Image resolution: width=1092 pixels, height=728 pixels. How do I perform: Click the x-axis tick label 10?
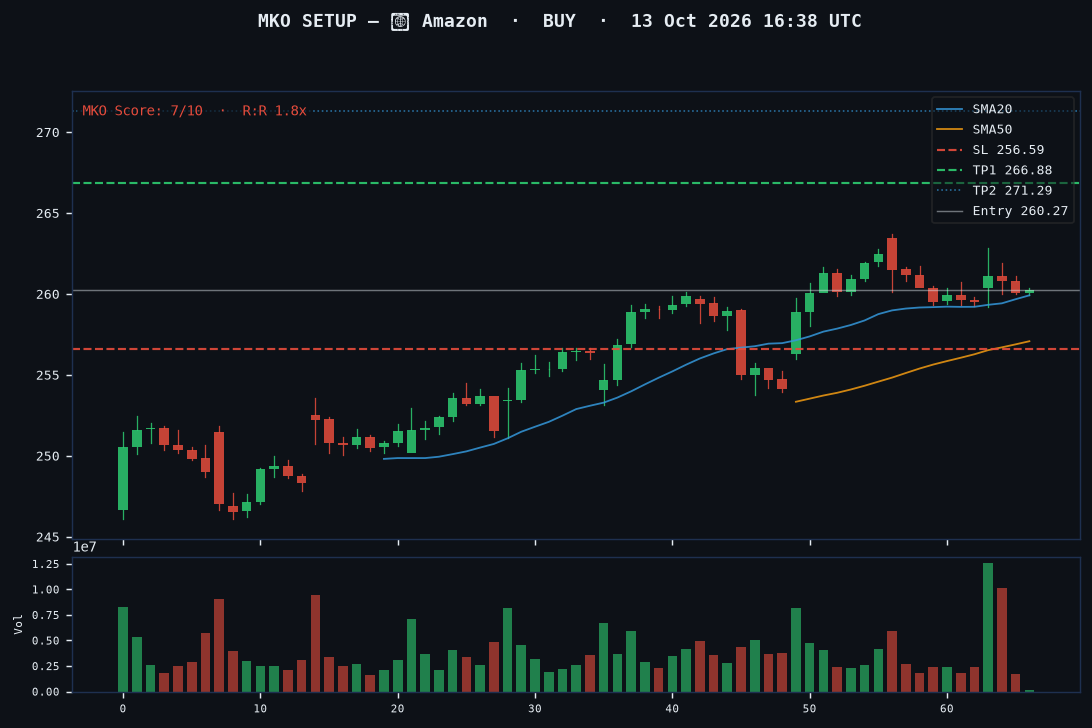(x=260, y=709)
